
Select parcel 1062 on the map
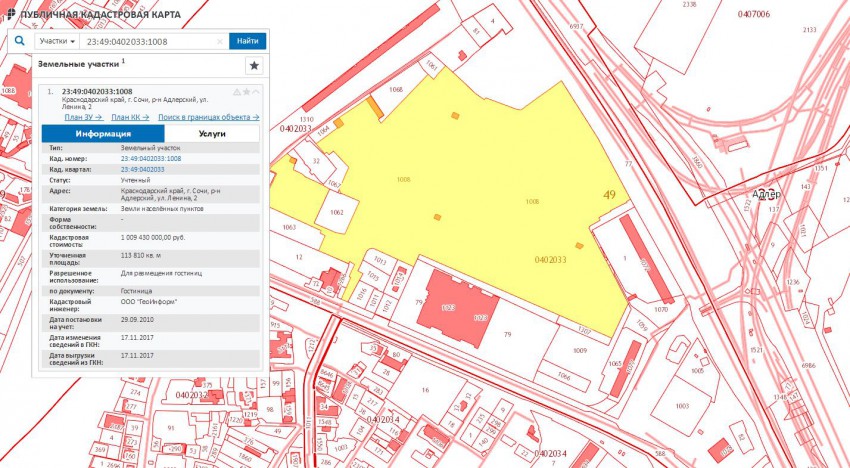(x=337, y=213)
